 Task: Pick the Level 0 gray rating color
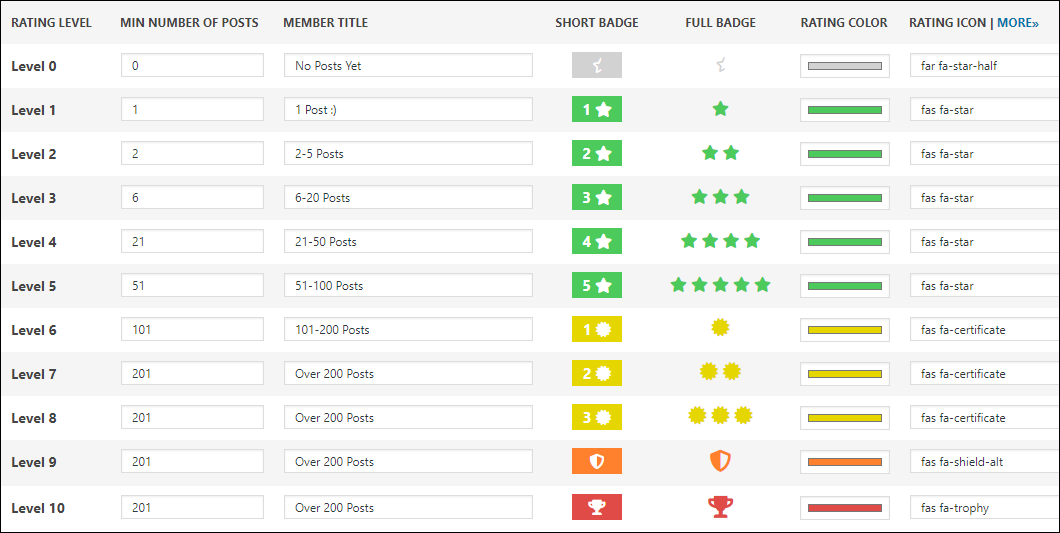(845, 66)
